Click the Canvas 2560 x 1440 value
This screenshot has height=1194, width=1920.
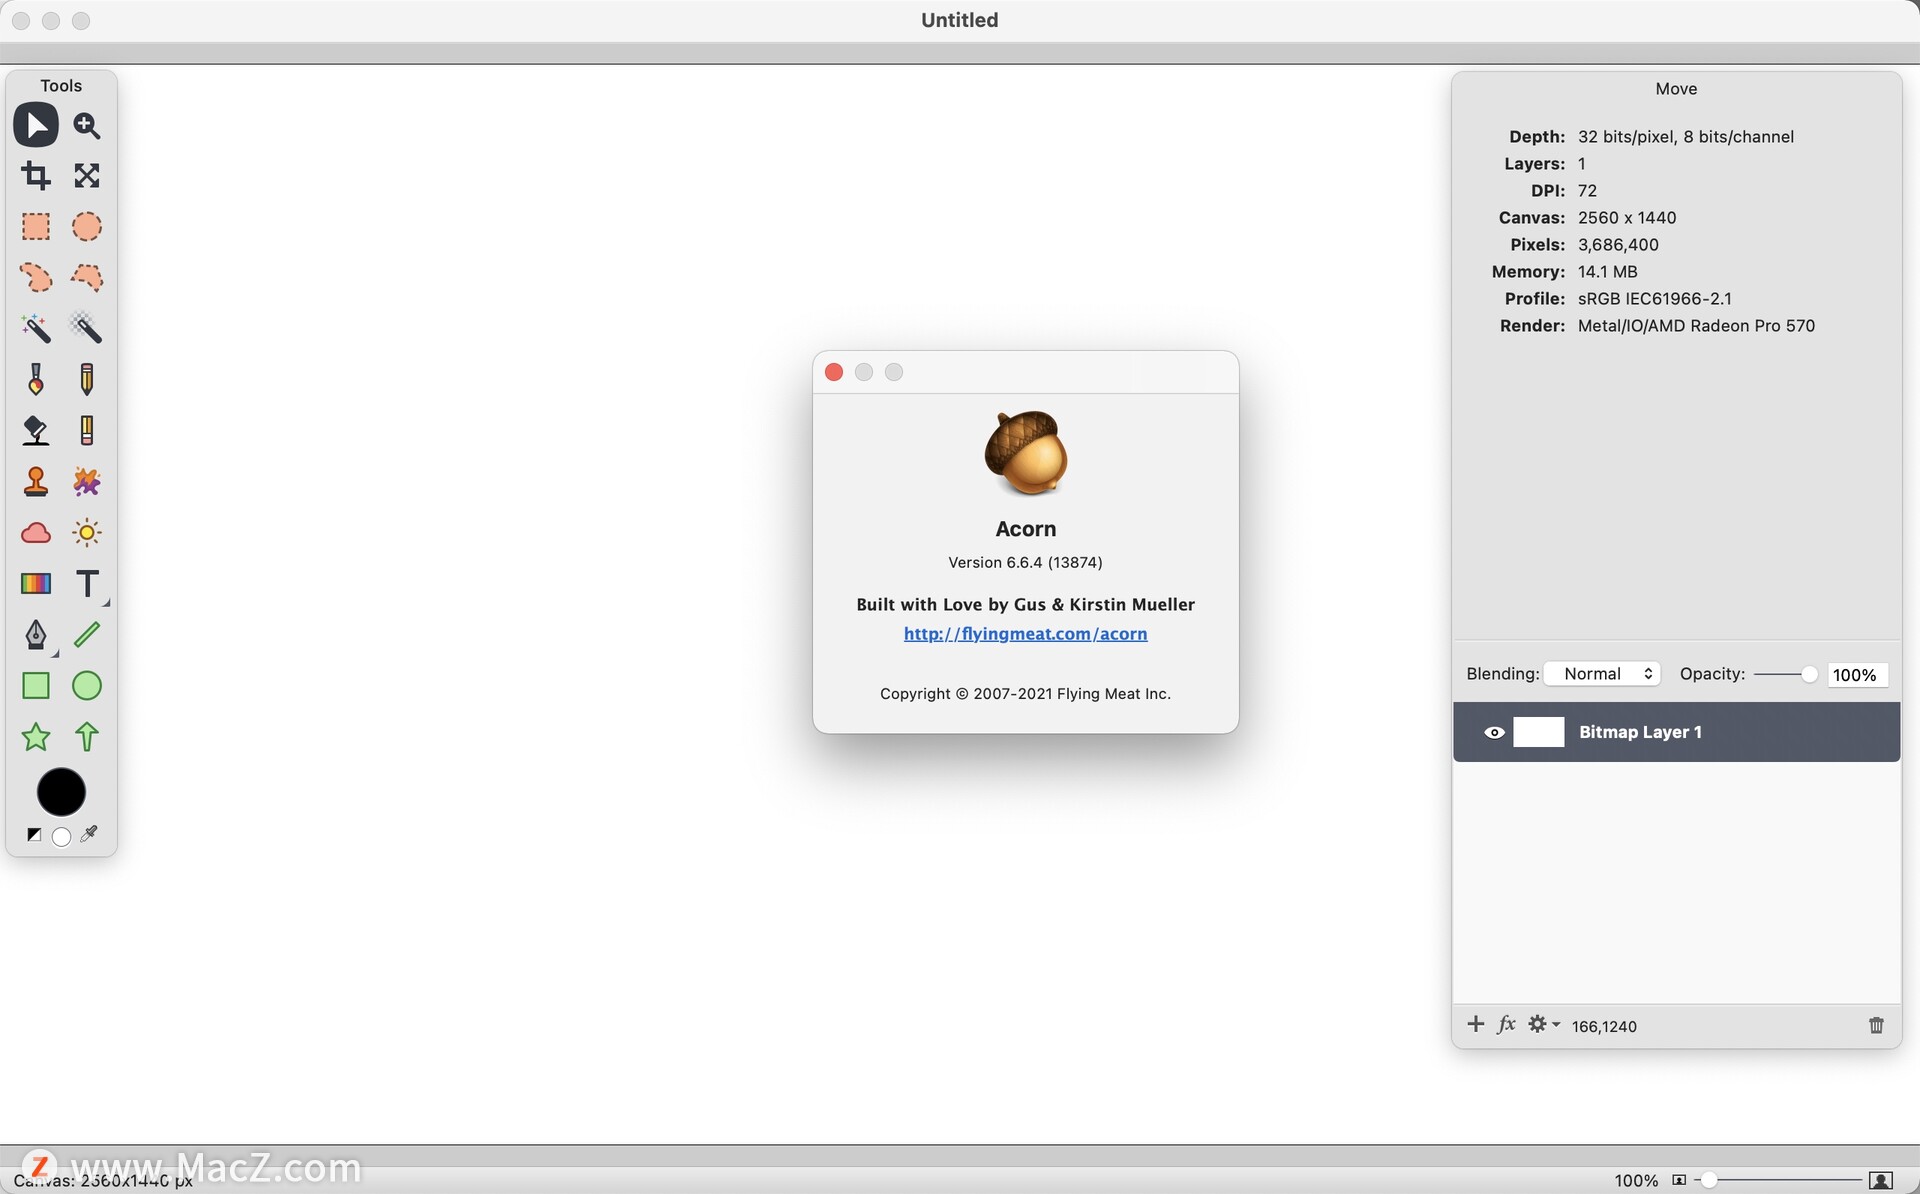point(1627,218)
